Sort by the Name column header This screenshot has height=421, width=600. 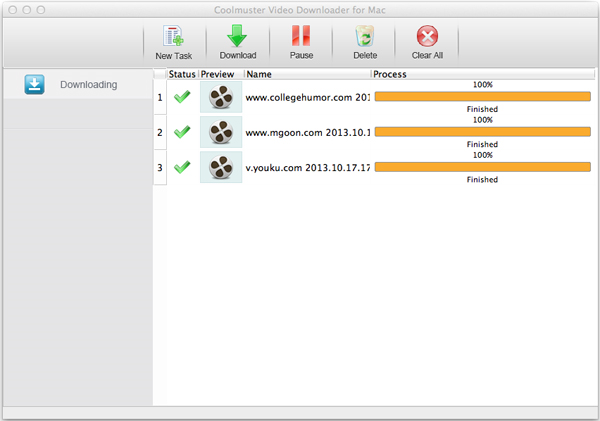[306, 74]
